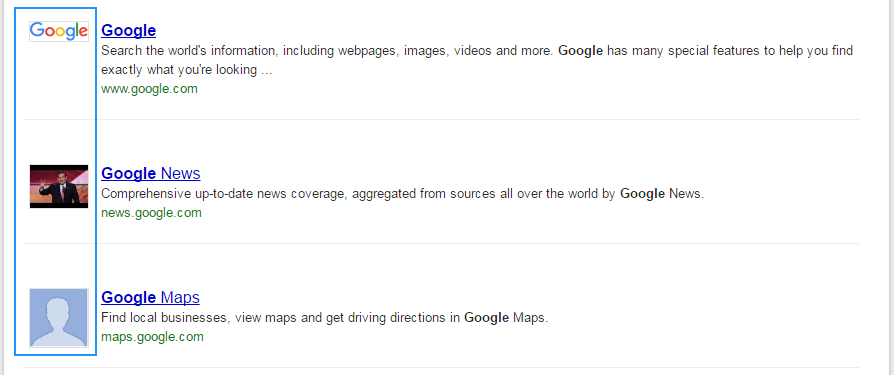The width and height of the screenshot is (894, 375).
Task: Click the news.google.com green URL
Action: tap(151, 213)
